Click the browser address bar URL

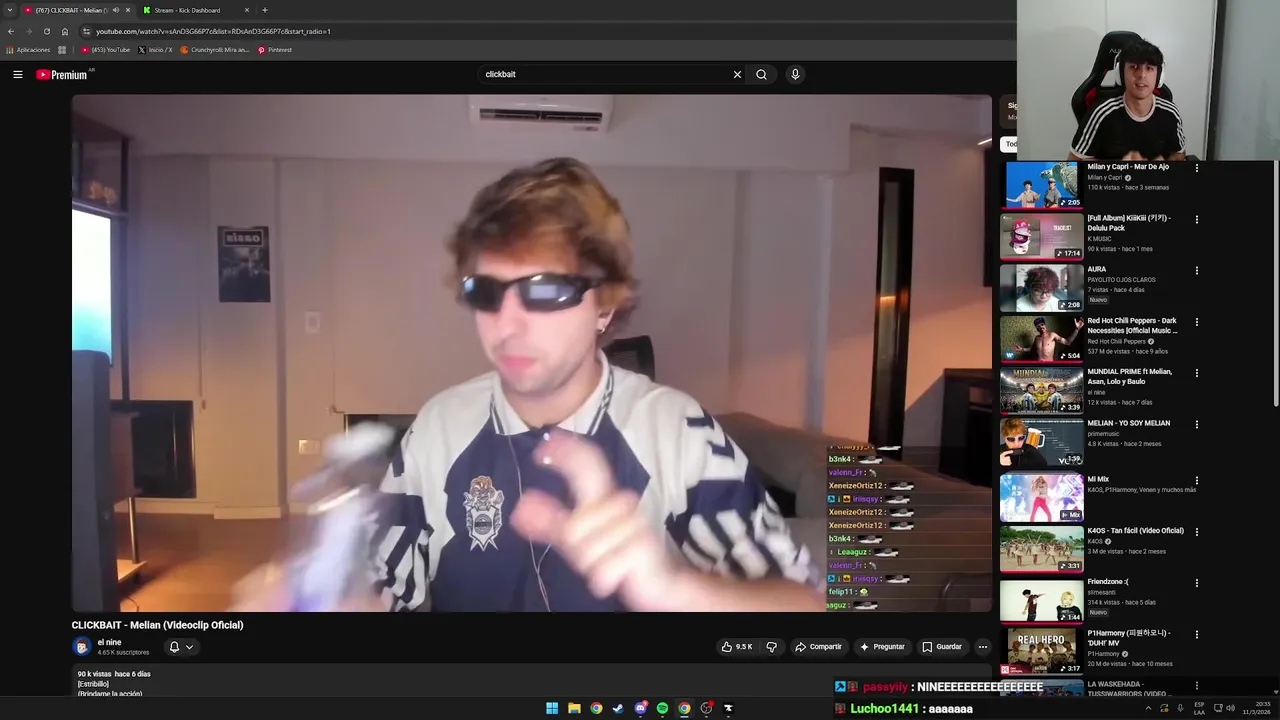(x=212, y=31)
